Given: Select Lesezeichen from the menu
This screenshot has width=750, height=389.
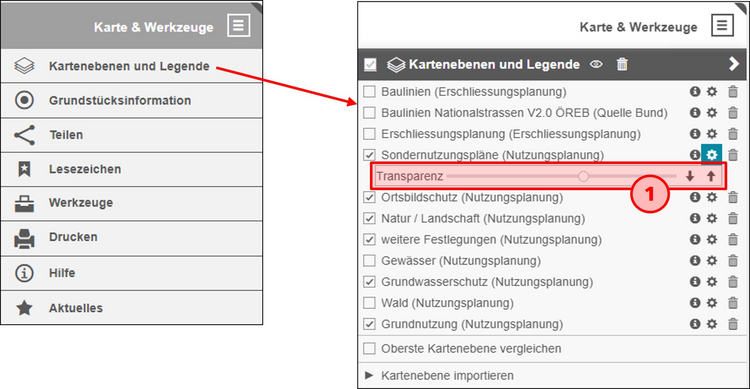Looking at the screenshot, I should click(132, 169).
